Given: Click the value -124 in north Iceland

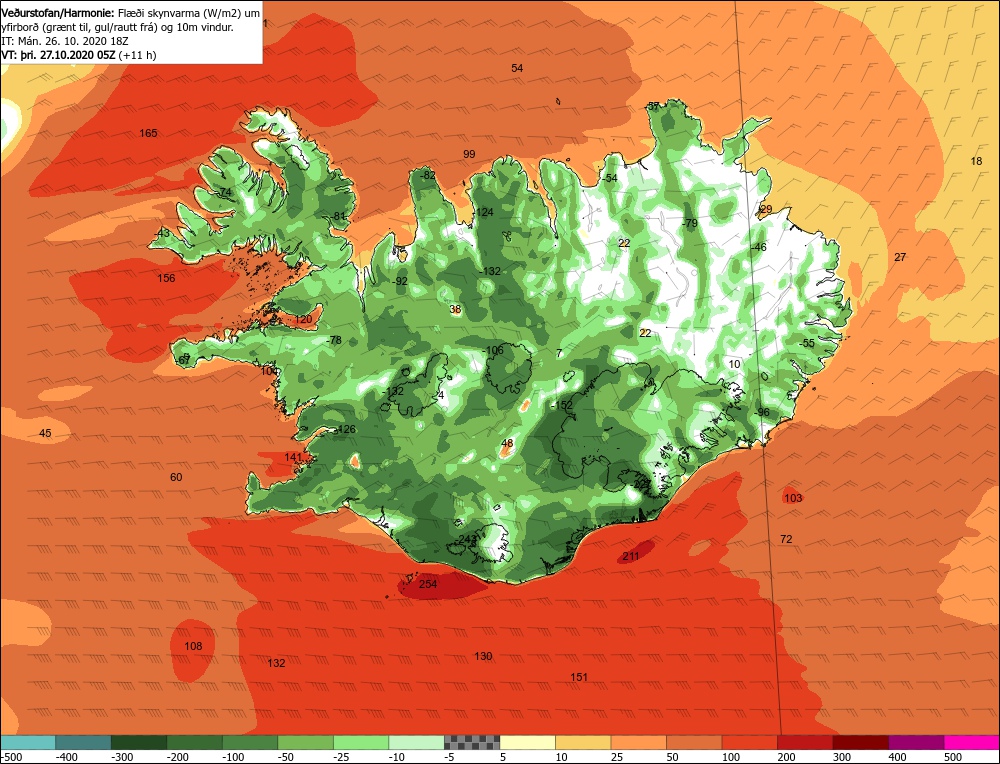Looking at the screenshot, I should (x=483, y=212).
